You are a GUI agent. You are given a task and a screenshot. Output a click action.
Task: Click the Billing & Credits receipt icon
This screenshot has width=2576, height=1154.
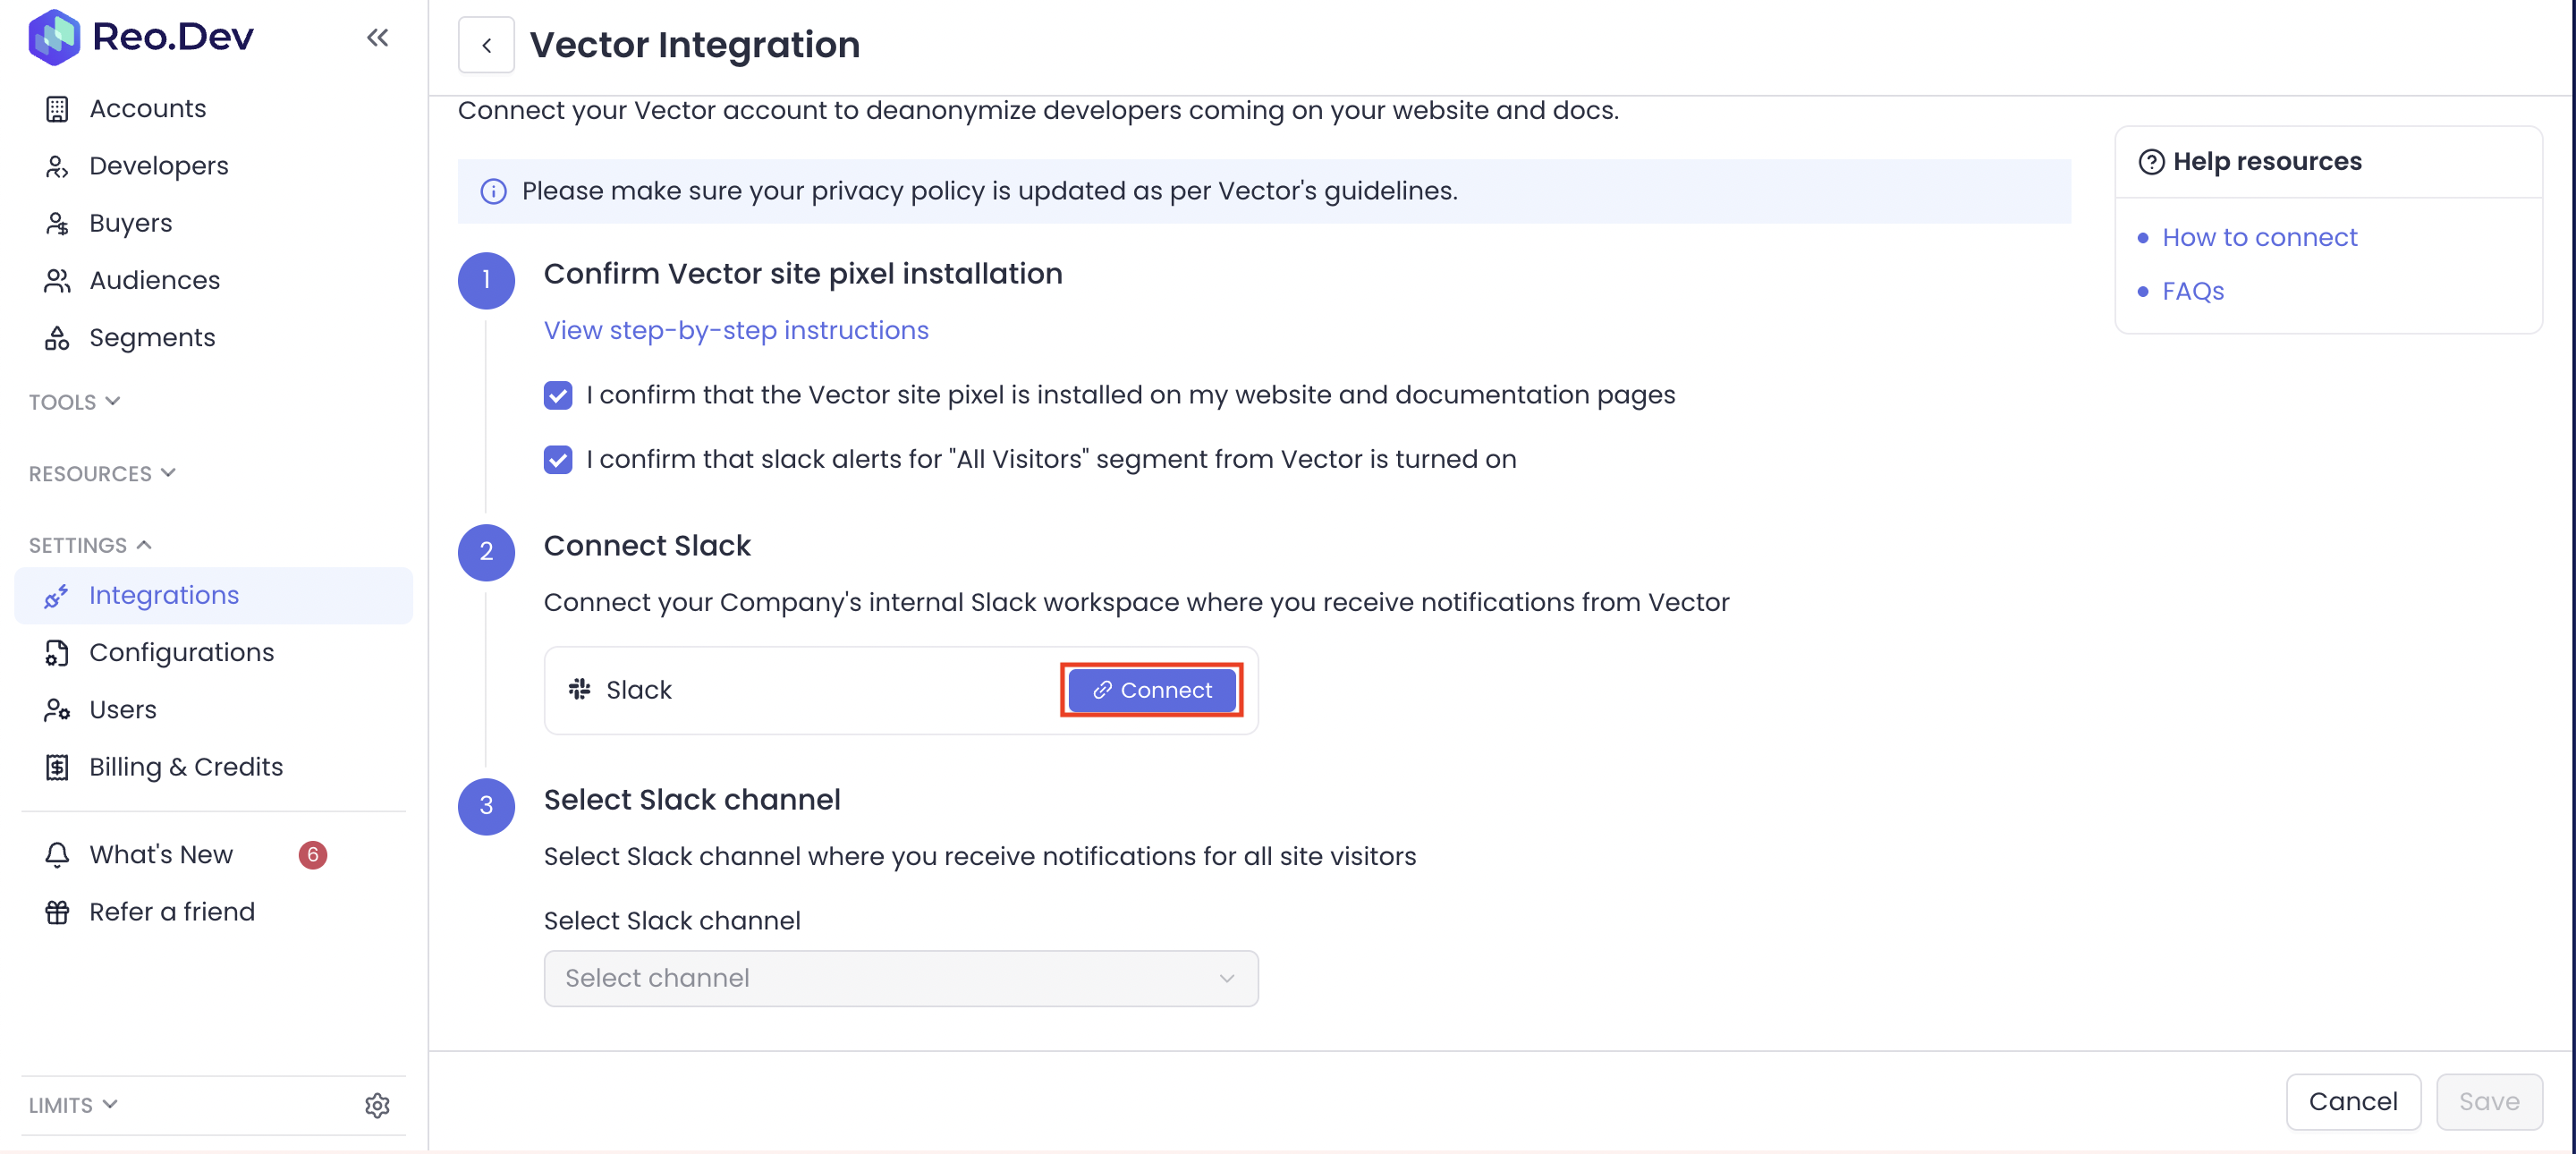coord(57,767)
